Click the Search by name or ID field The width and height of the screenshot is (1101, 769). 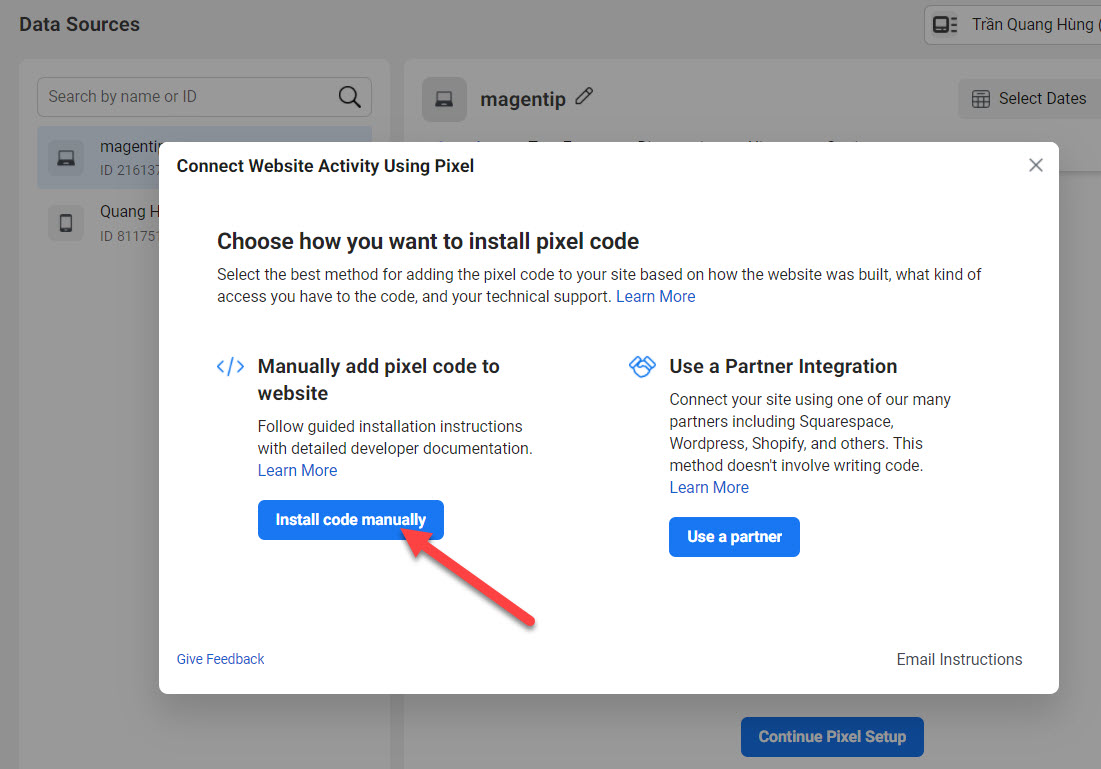[x=180, y=96]
